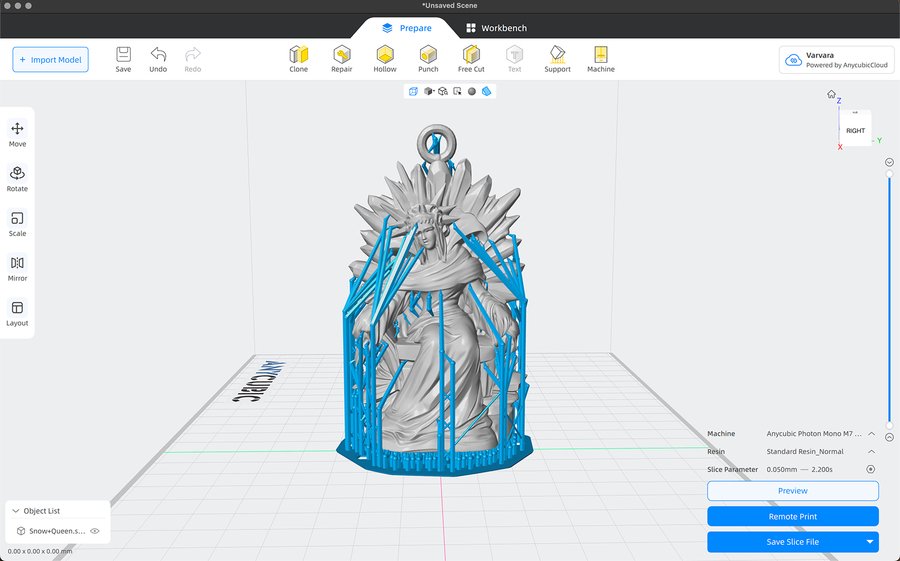The image size is (900, 561).
Task: Click the layer slider handle on right
Action: (x=889, y=174)
